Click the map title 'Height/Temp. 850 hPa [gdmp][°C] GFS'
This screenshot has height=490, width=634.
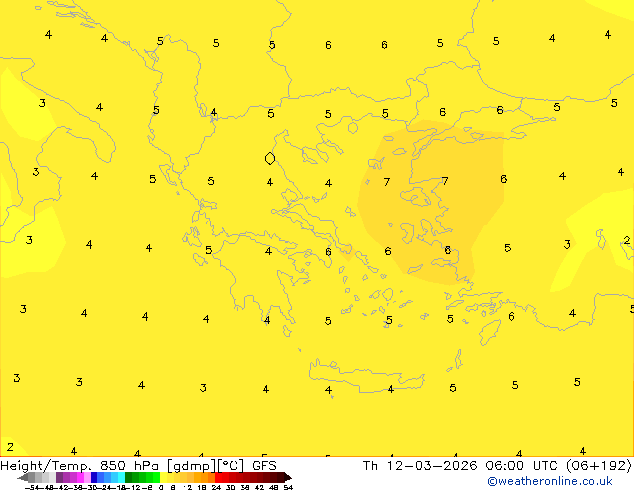coord(138,466)
